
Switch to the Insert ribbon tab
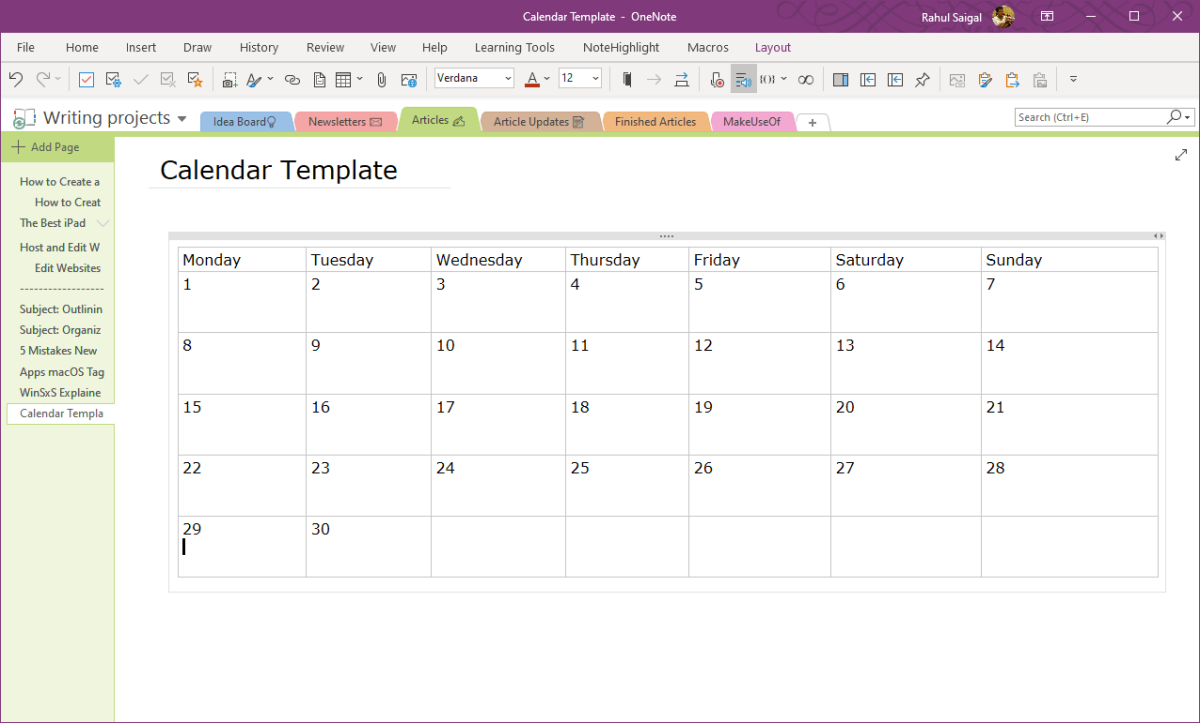coord(141,47)
